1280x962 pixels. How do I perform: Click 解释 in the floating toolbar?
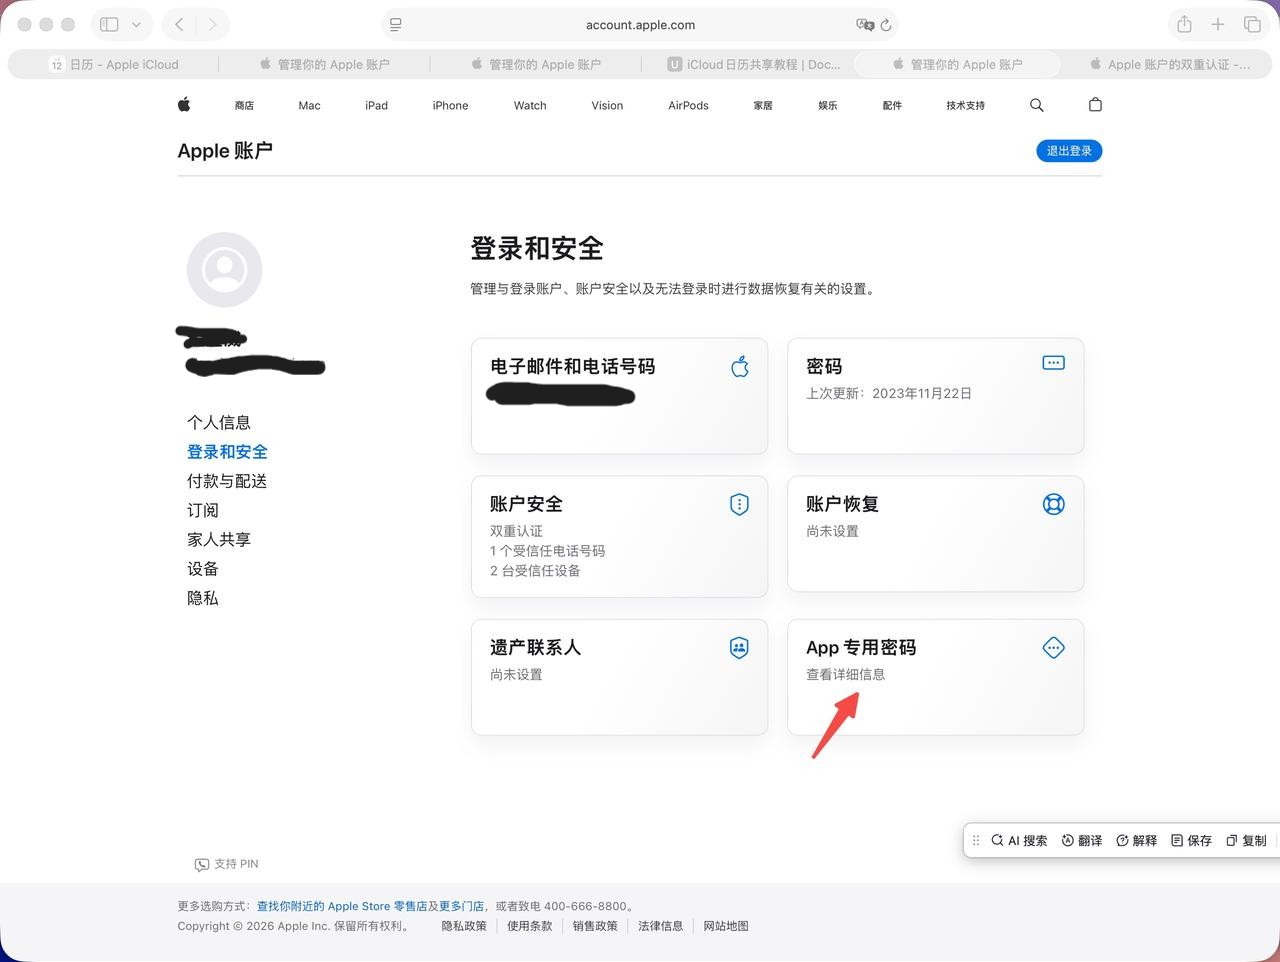click(1136, 841)
